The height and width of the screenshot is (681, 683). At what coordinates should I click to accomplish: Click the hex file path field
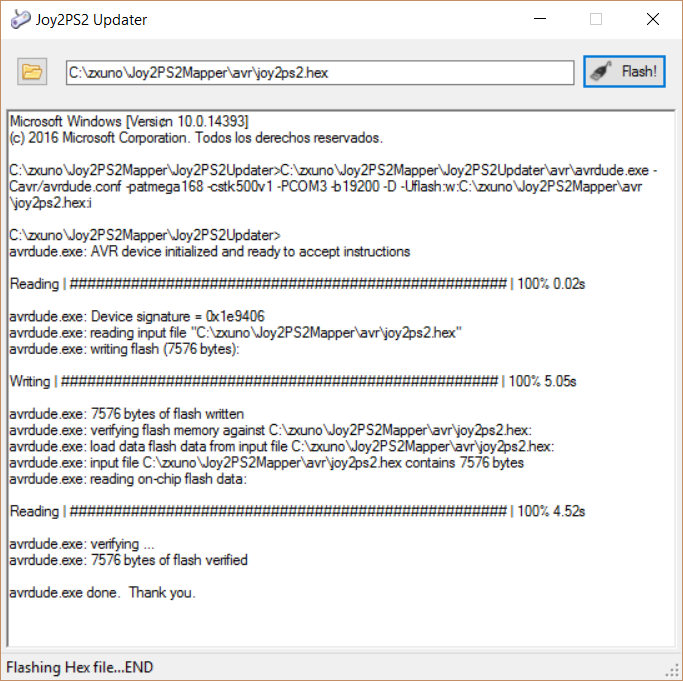[x=319, y=72]
